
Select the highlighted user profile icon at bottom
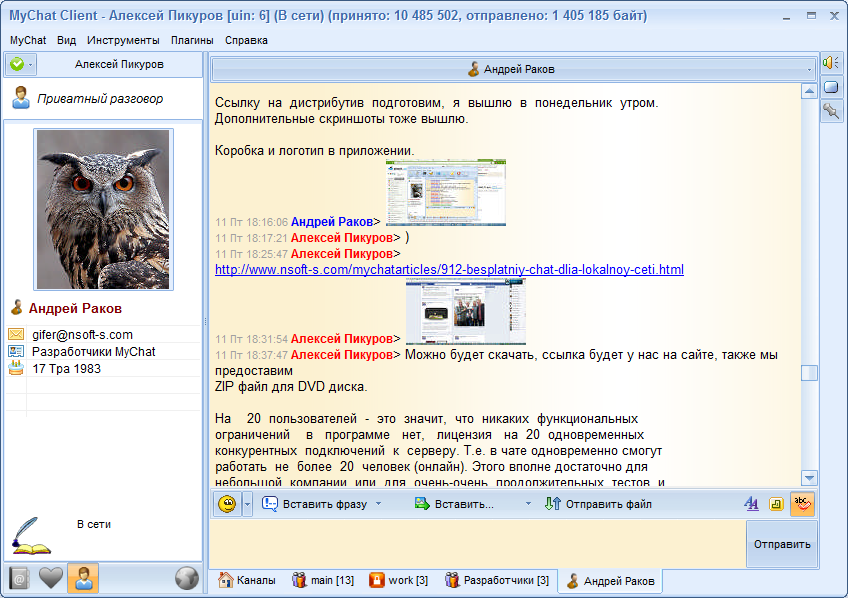pyautogui.click(x=83, y=578)
